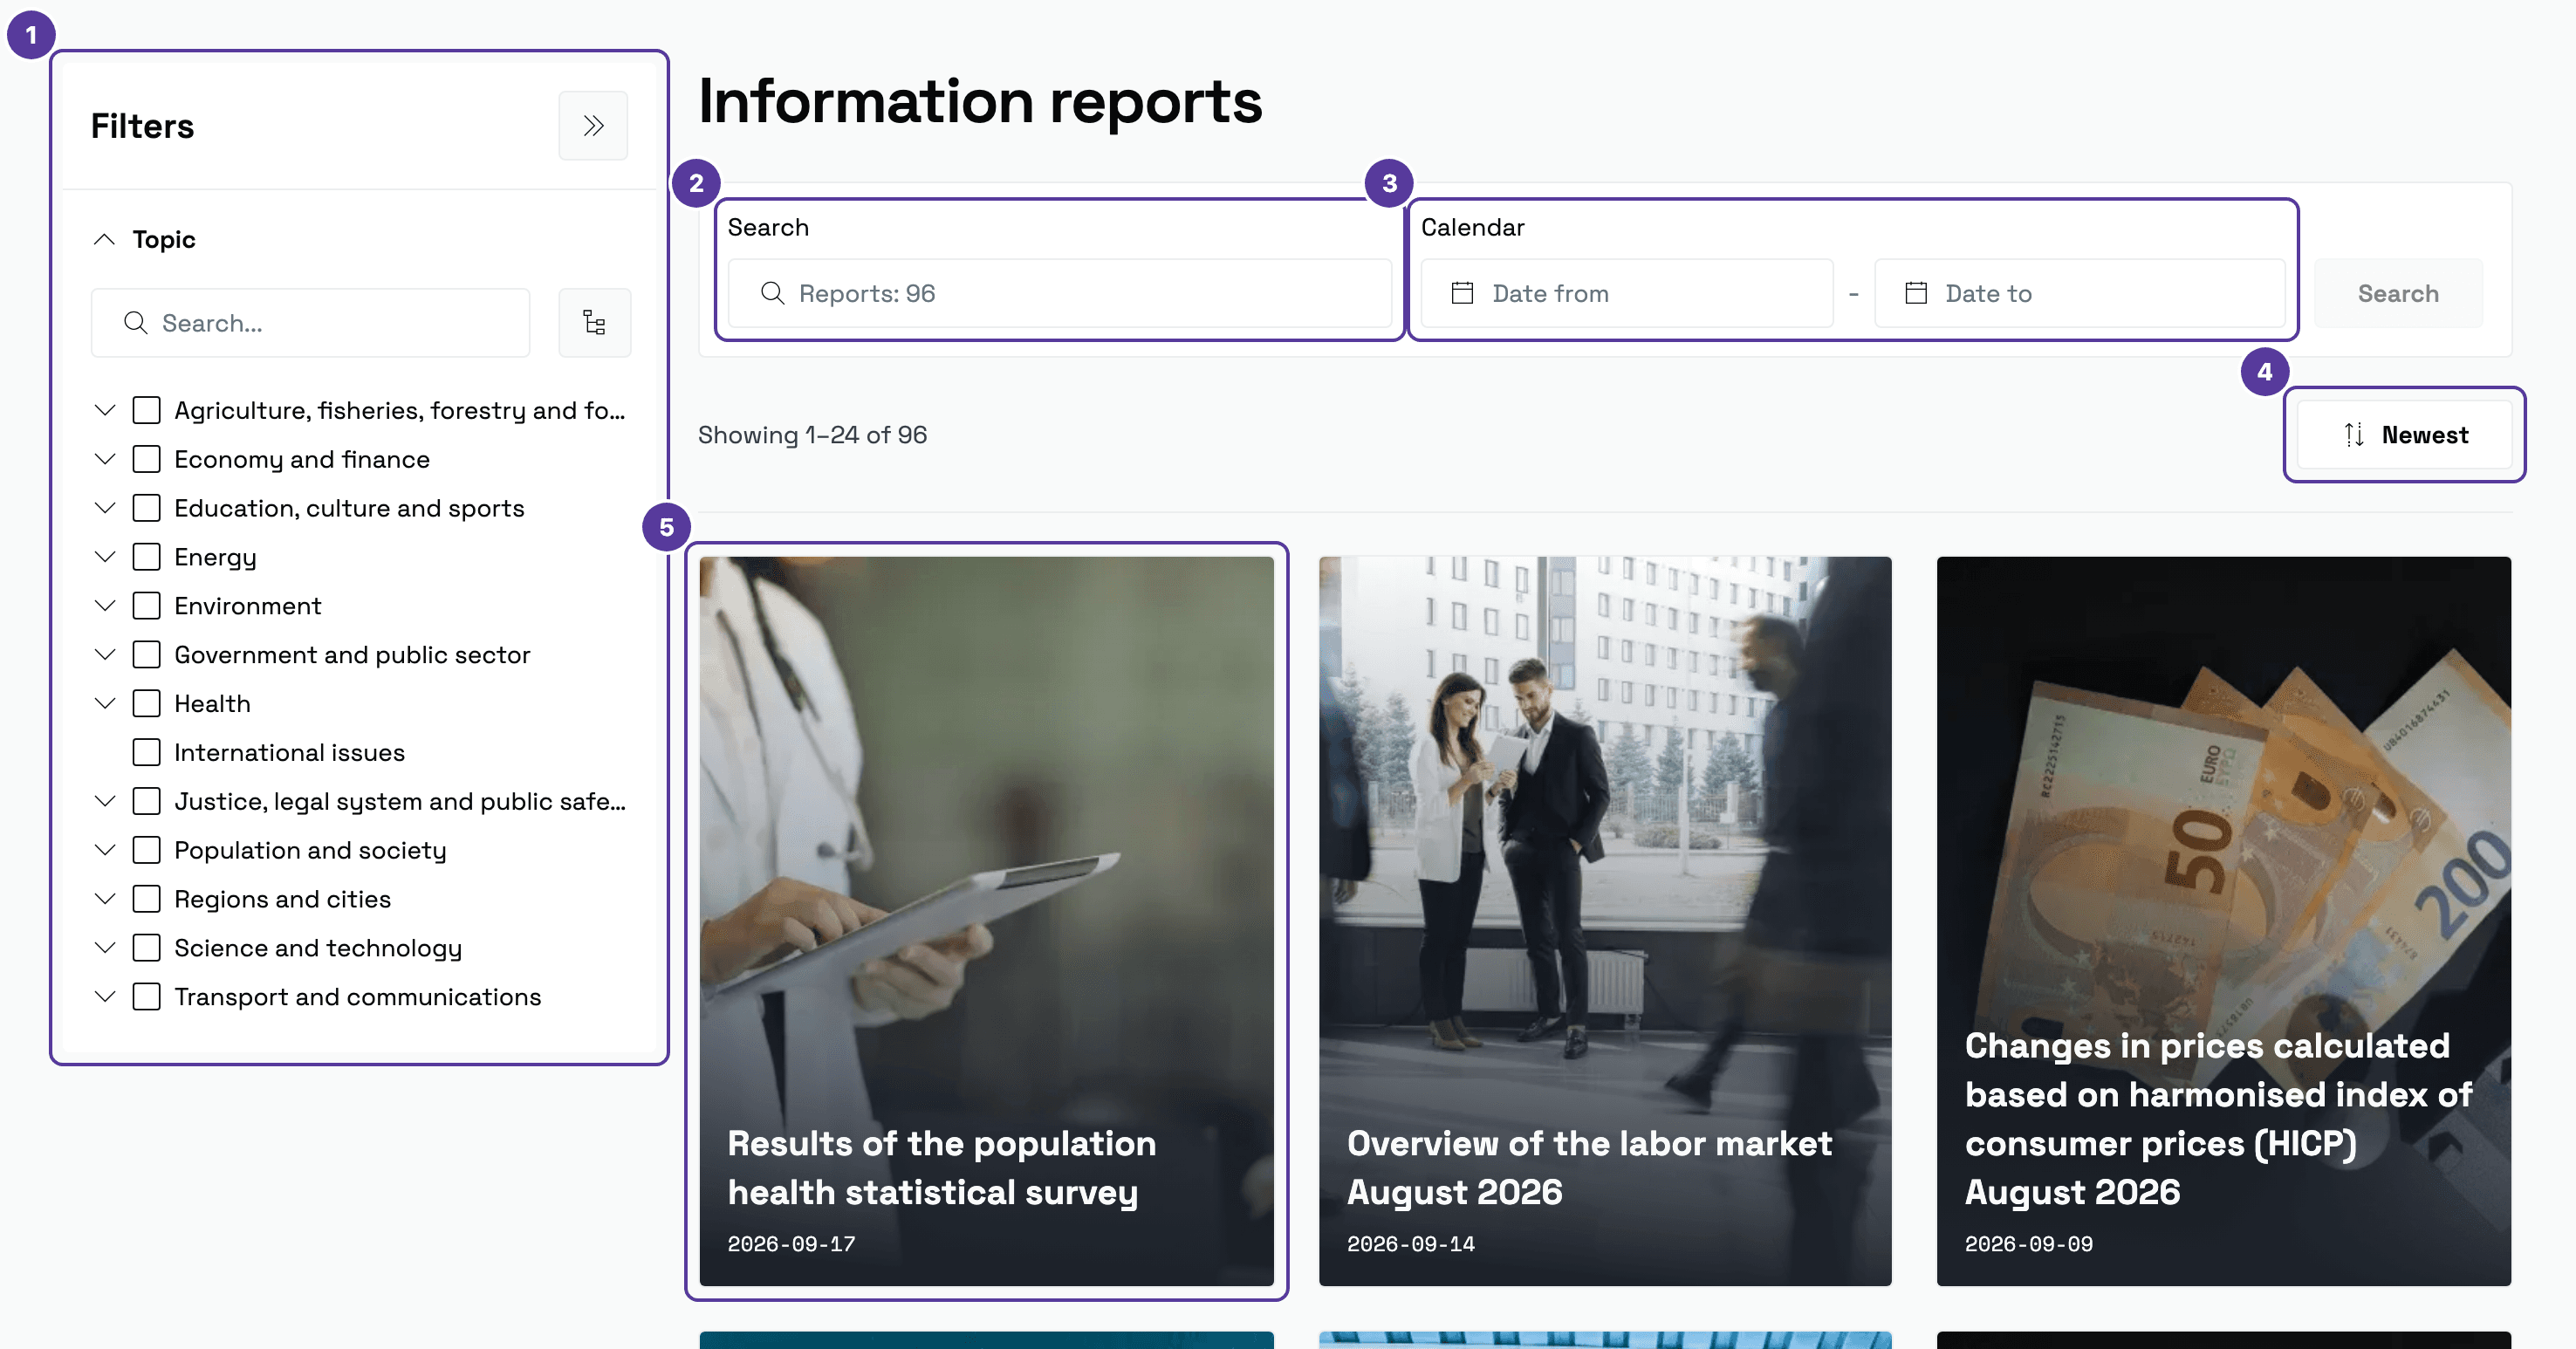Check the International issues checkbox

click(147, 753)
